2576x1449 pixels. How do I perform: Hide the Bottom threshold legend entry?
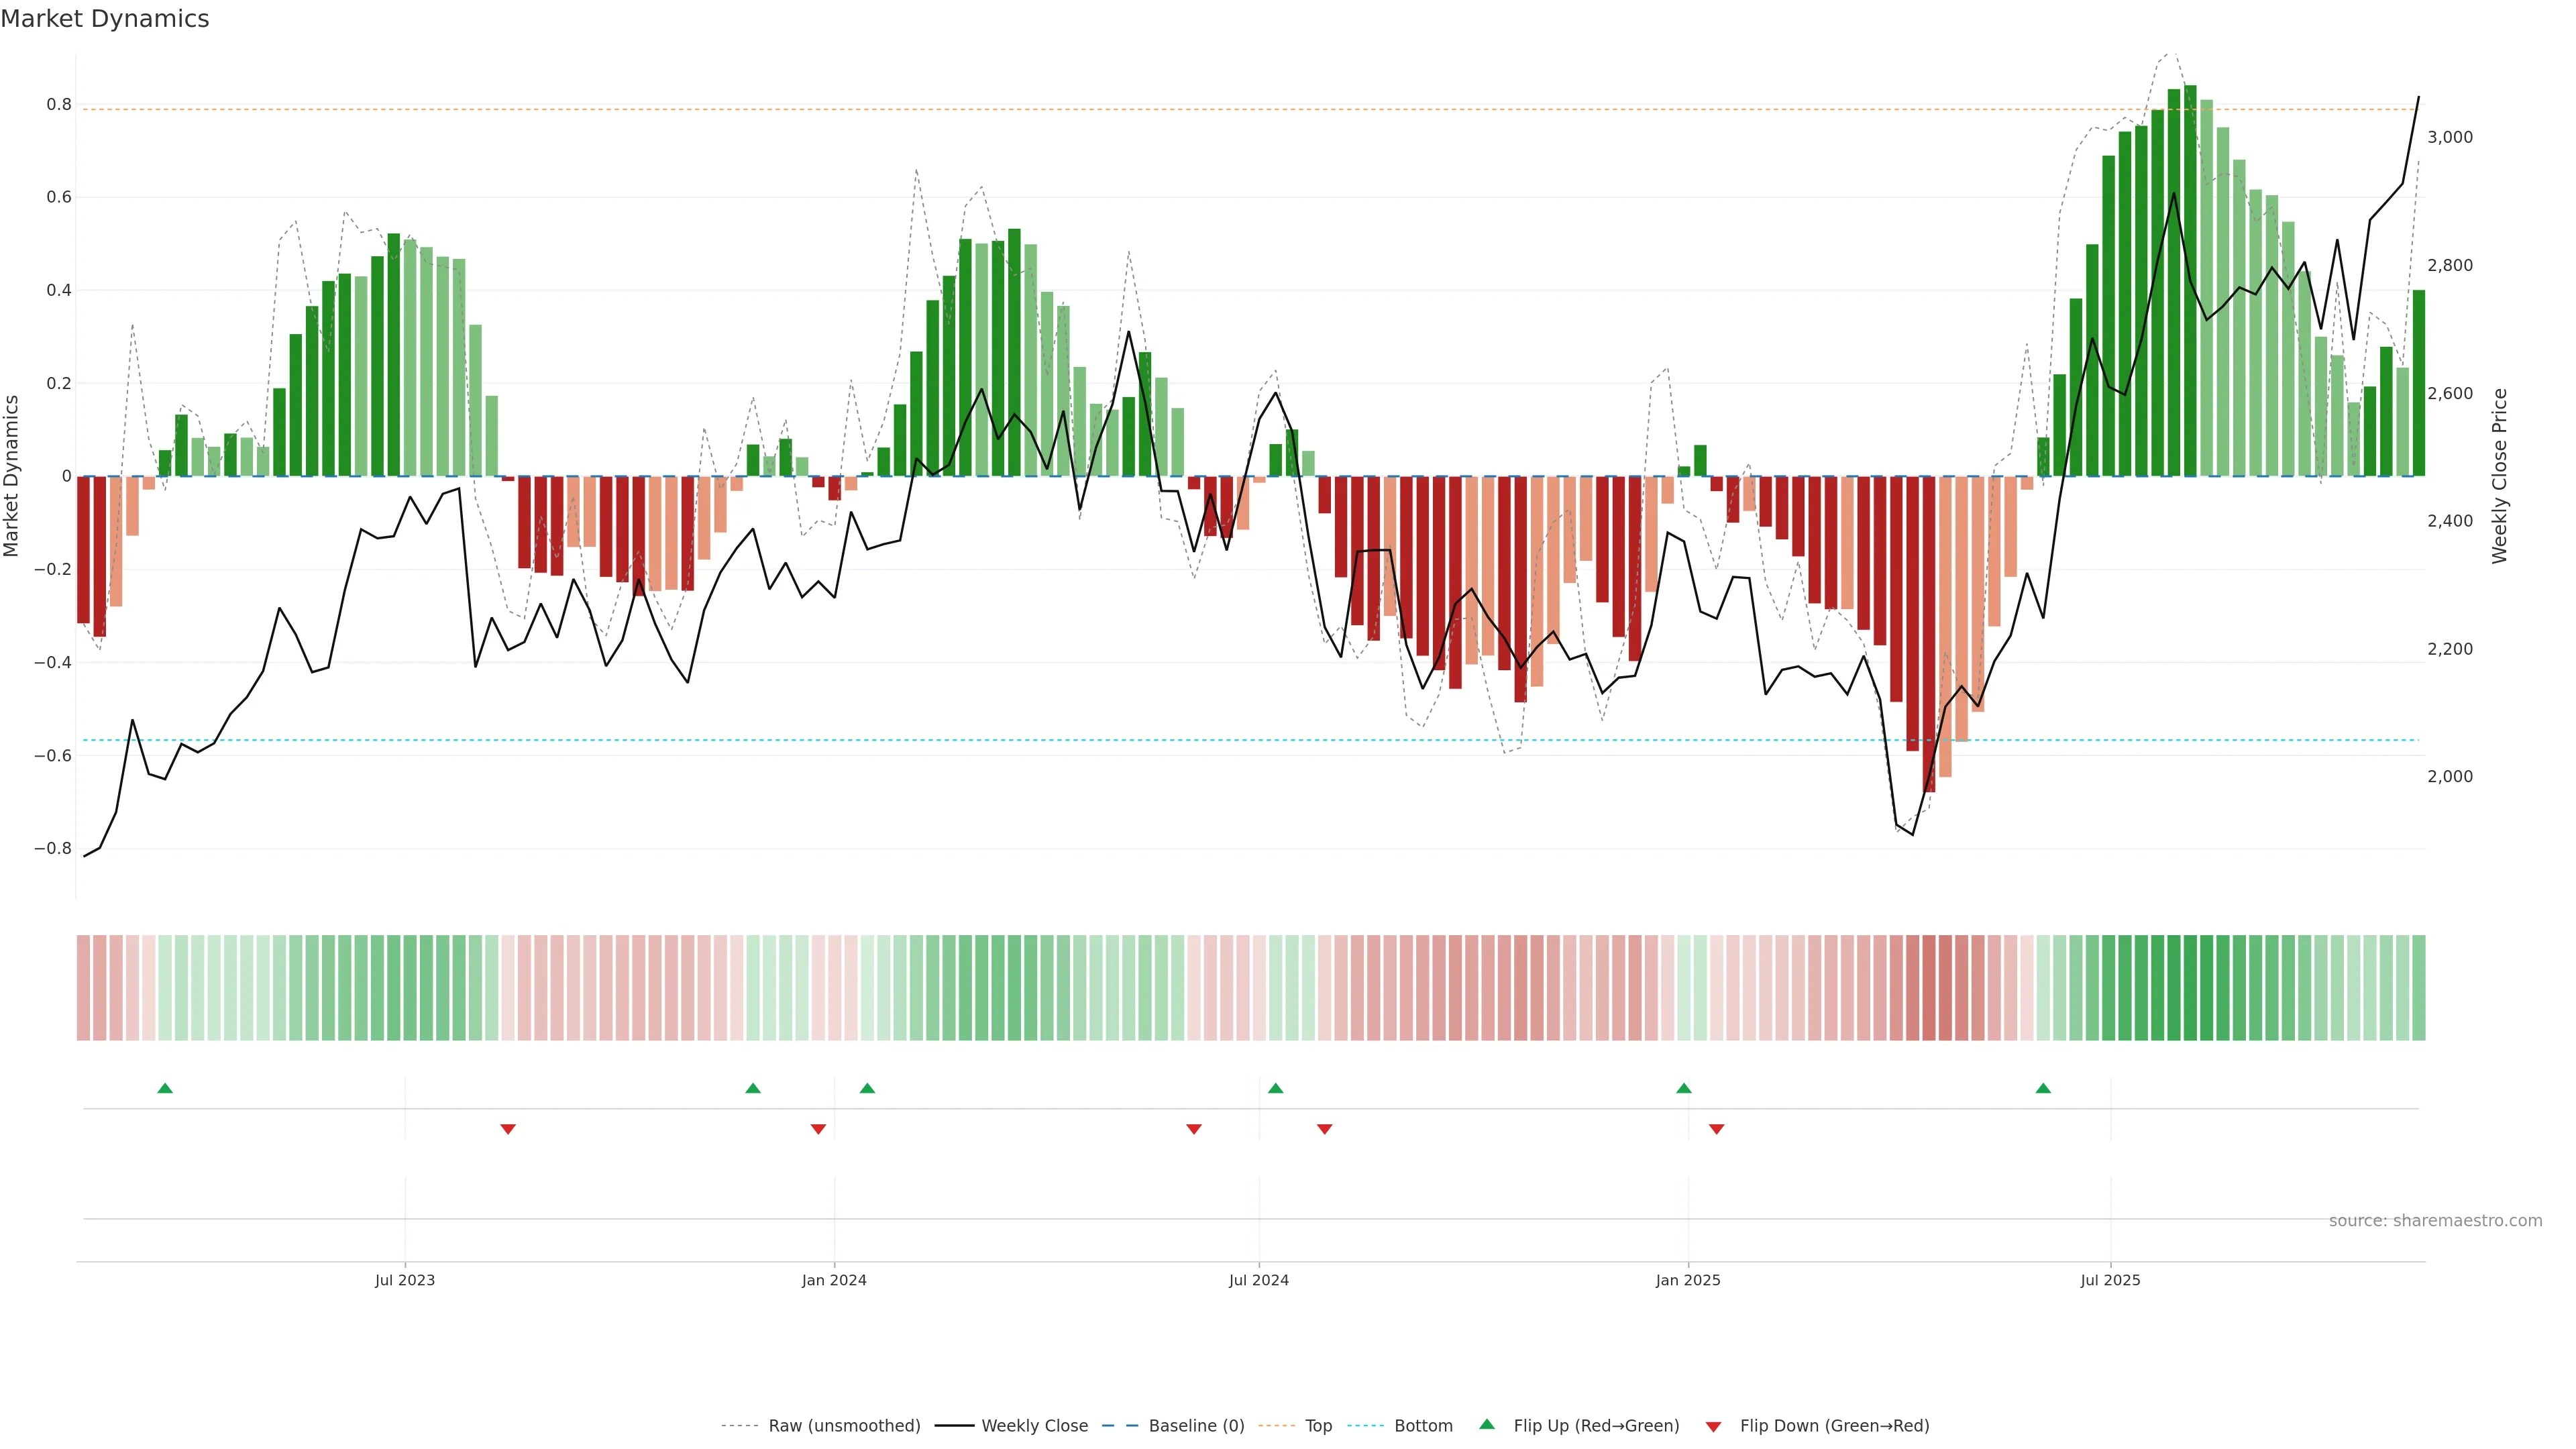(x=1423, y=1426)
